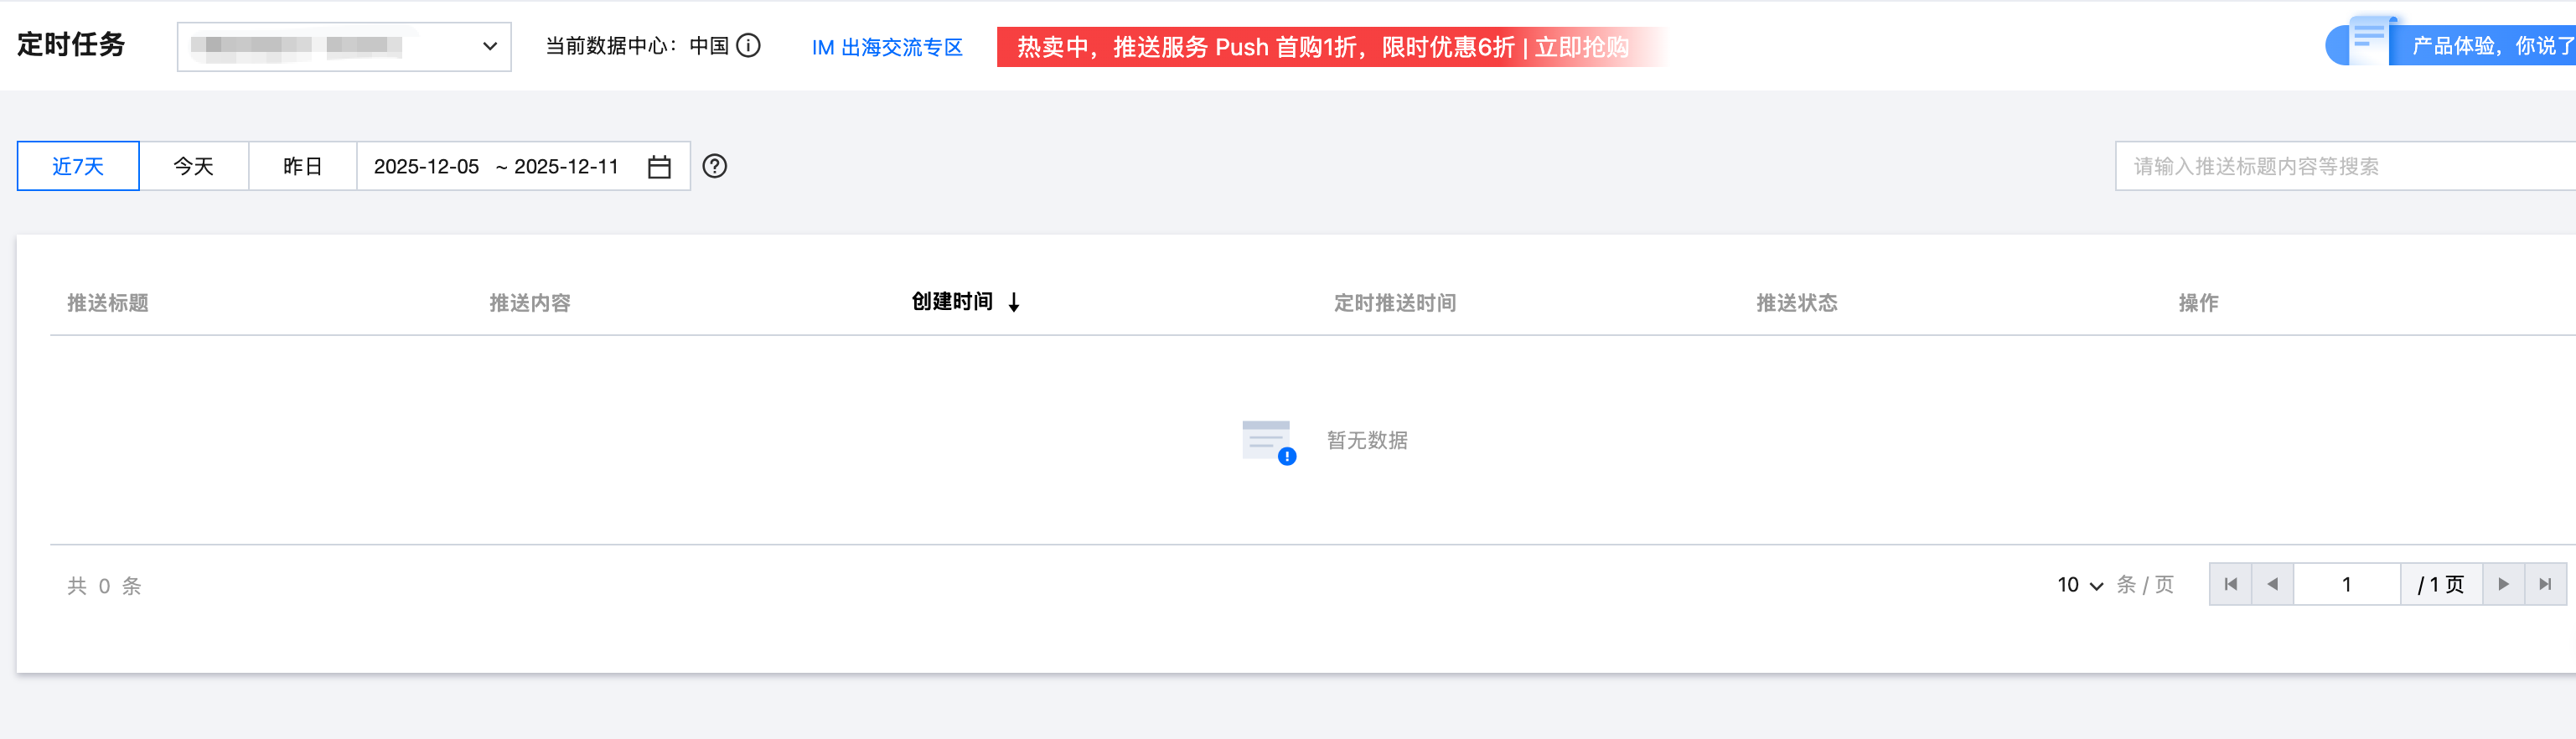Open the 10 条/页 page size dropdown
2576x739 pixels.
tap(2080, 585)
